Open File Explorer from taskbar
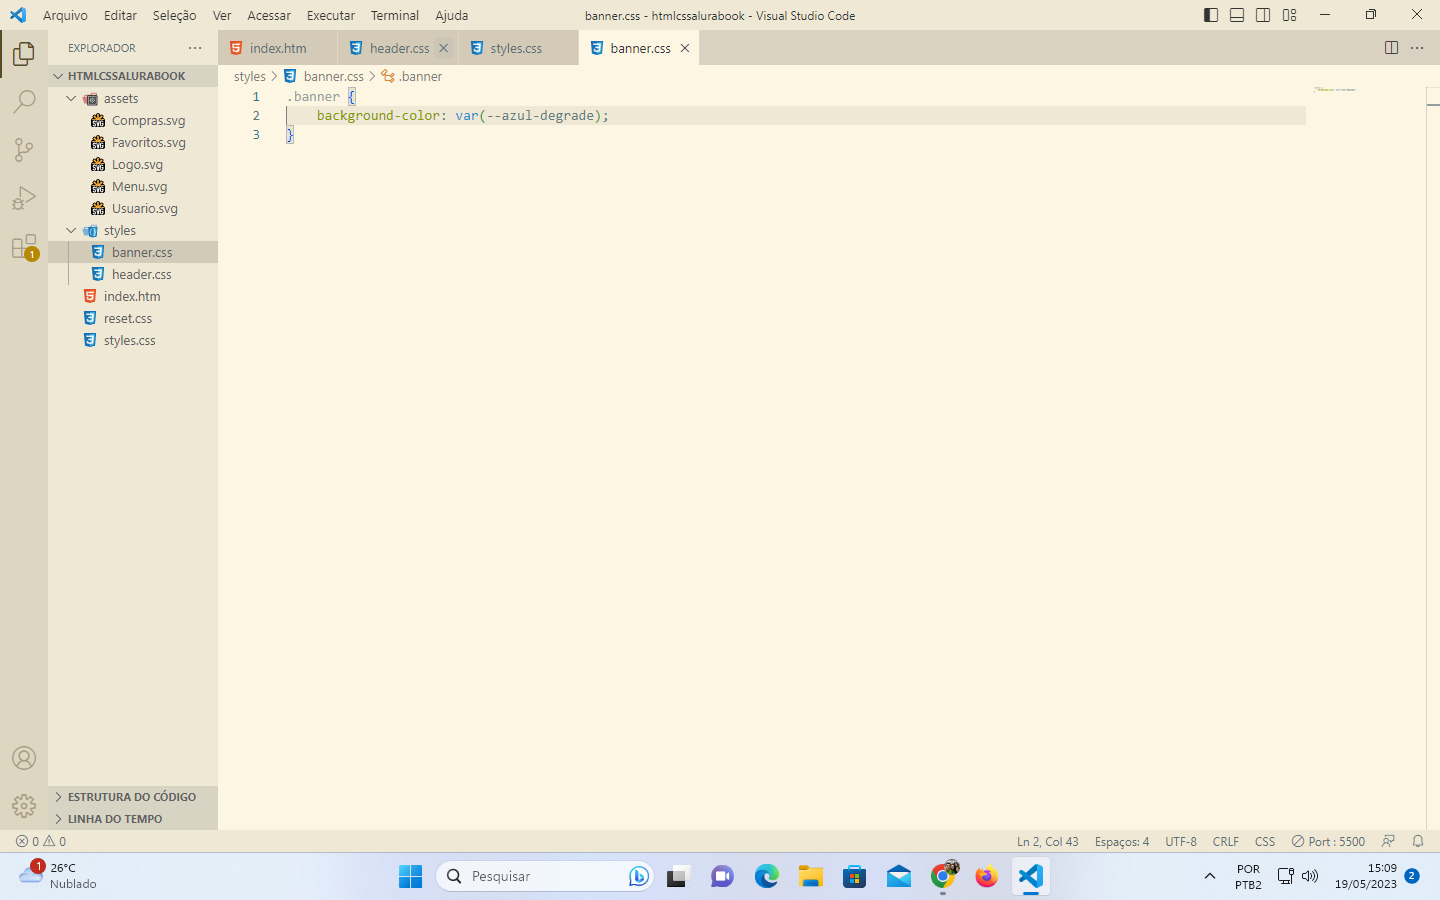The height and width of the screenshot is (900, 1440). (x=810, y=877)
